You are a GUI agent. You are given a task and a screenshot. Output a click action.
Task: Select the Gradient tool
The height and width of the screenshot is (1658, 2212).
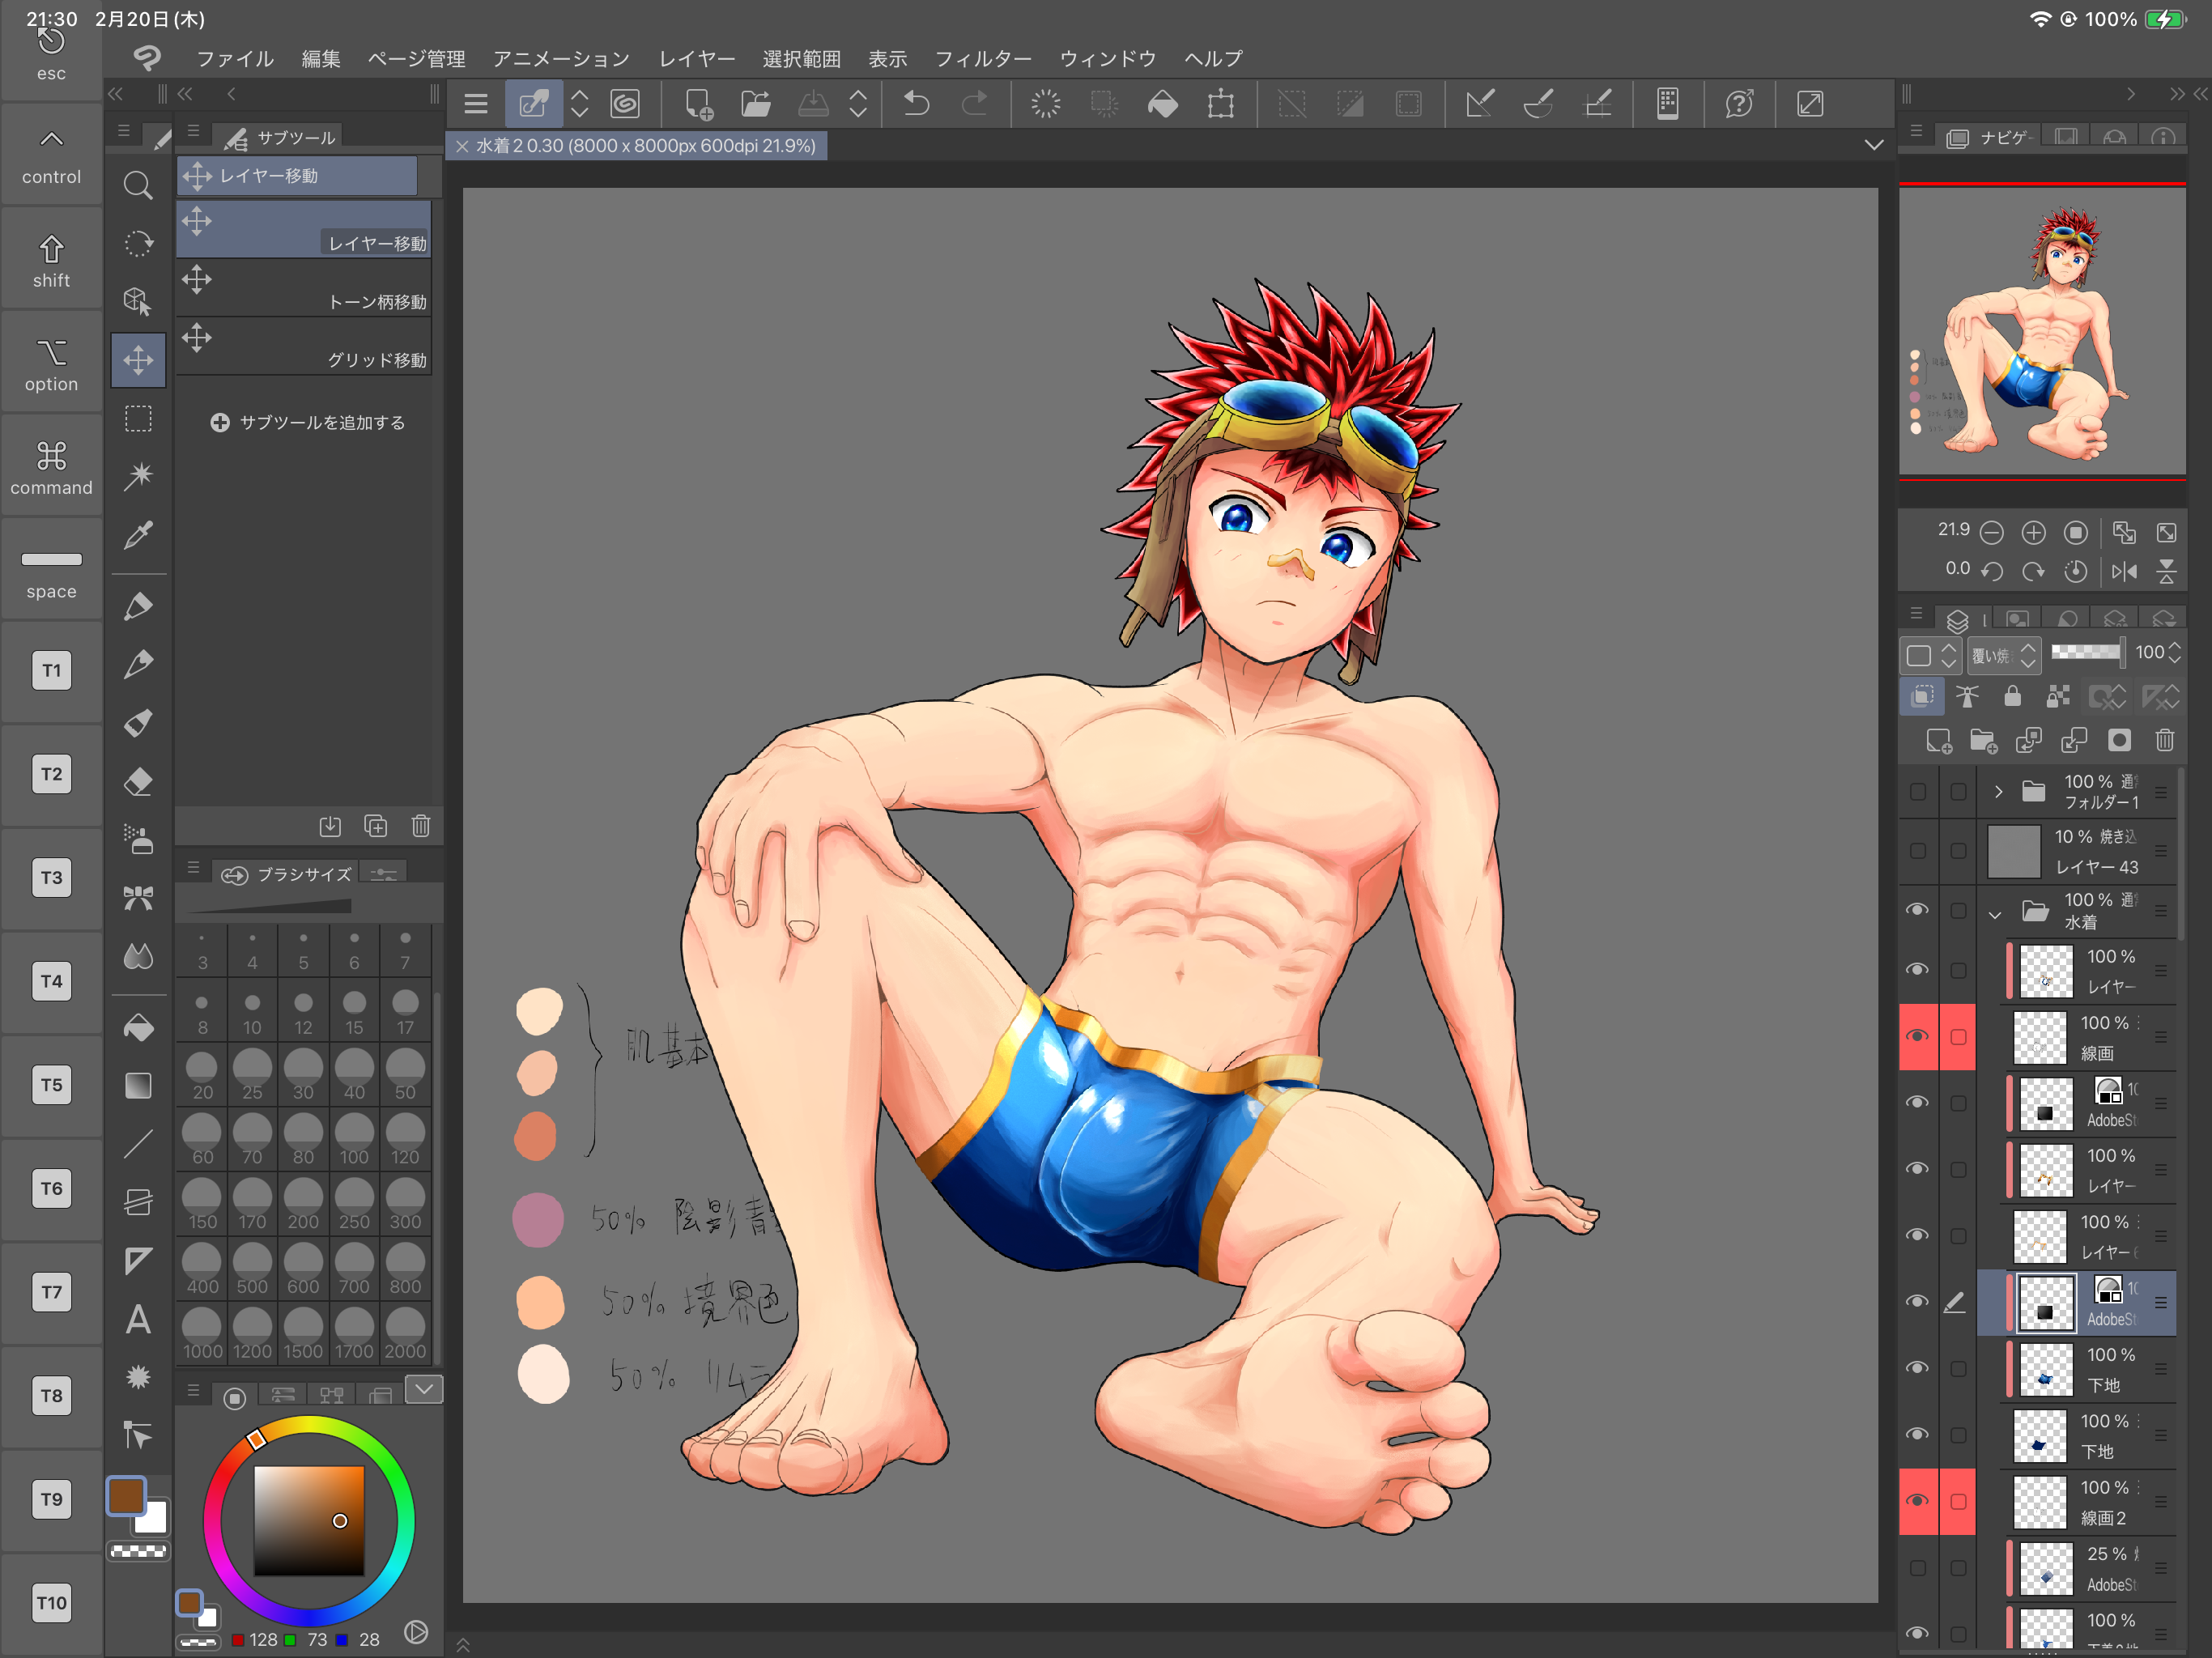tap(138, 1086)
